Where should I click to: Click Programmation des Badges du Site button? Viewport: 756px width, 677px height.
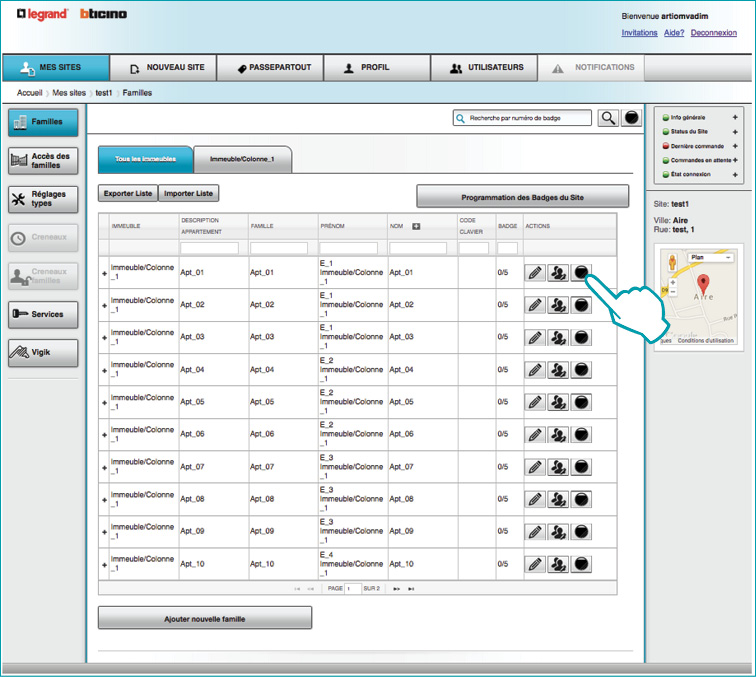click(522, 197)
